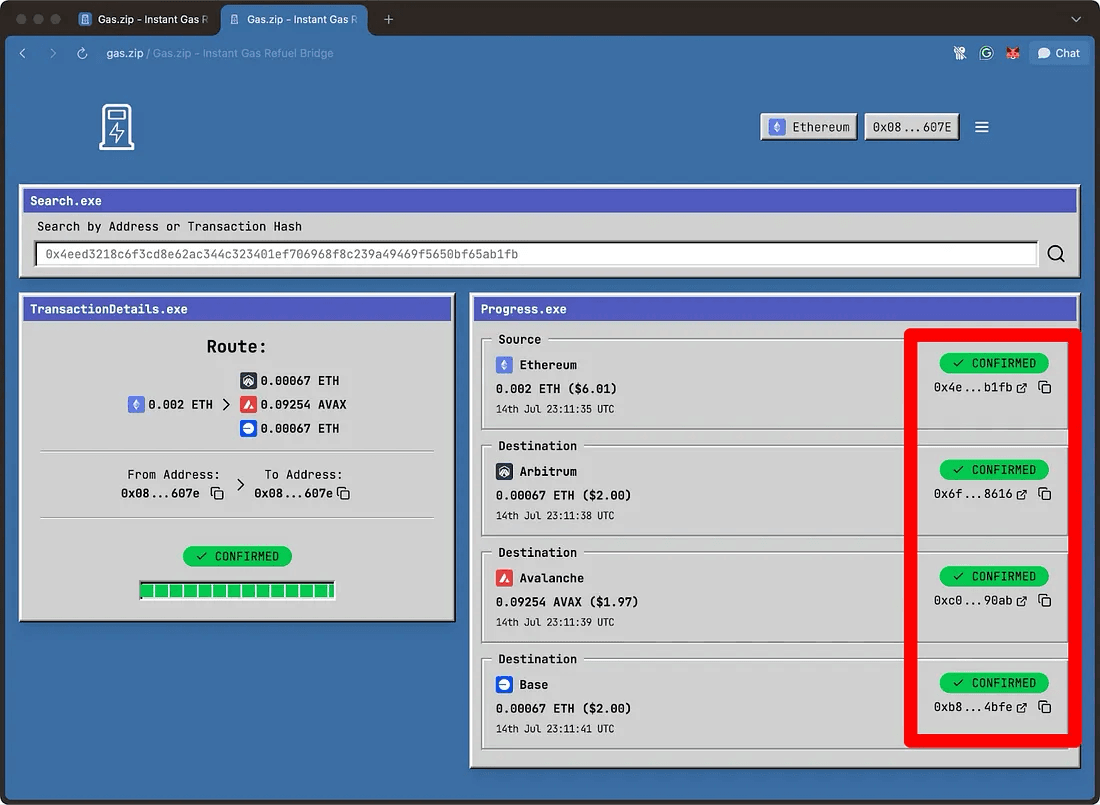This screenshot has height=805, width=1100.
Task: Click the Arbitrum CONFIRMED status badge
Action: coord(994,470)
